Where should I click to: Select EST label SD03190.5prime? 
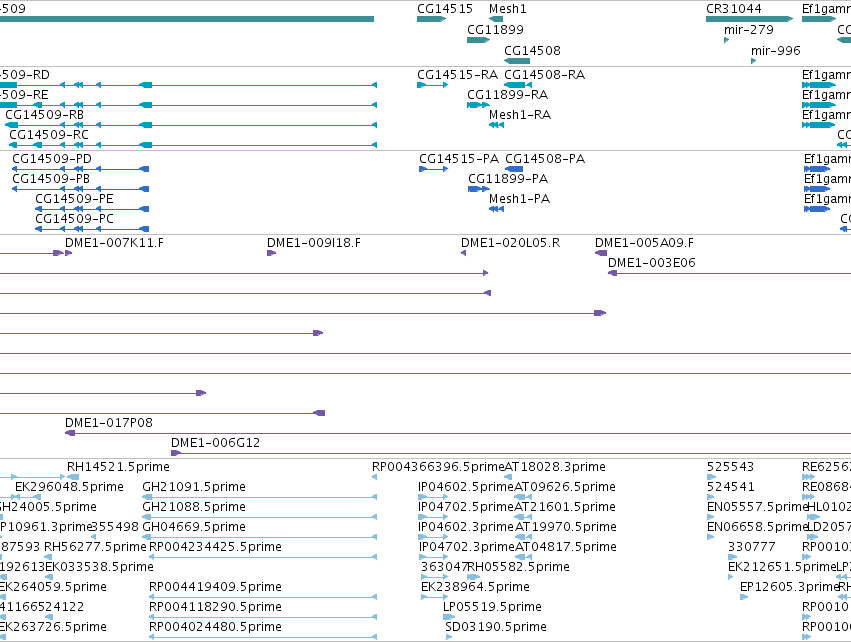(496, 627)
